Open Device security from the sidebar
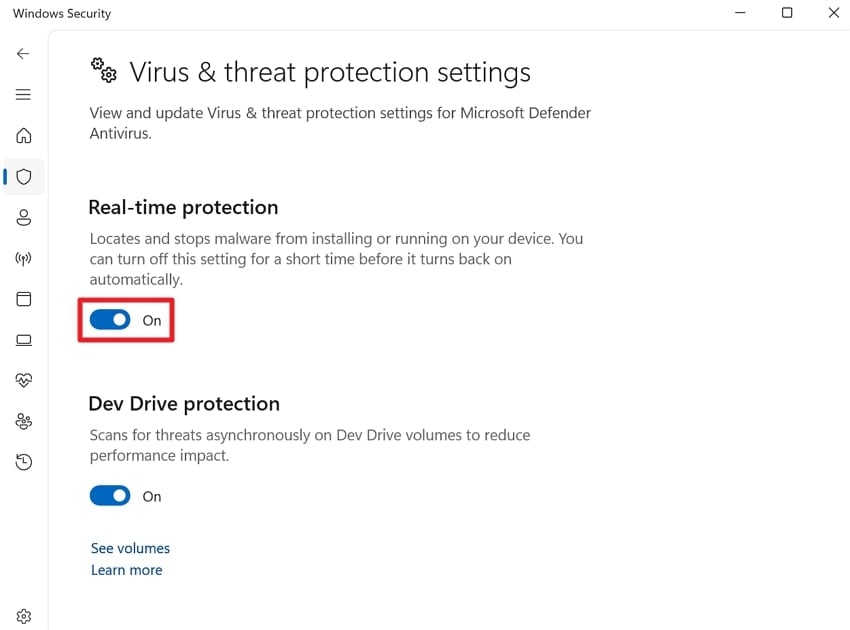The image size is (850, 630). [23, 340]
